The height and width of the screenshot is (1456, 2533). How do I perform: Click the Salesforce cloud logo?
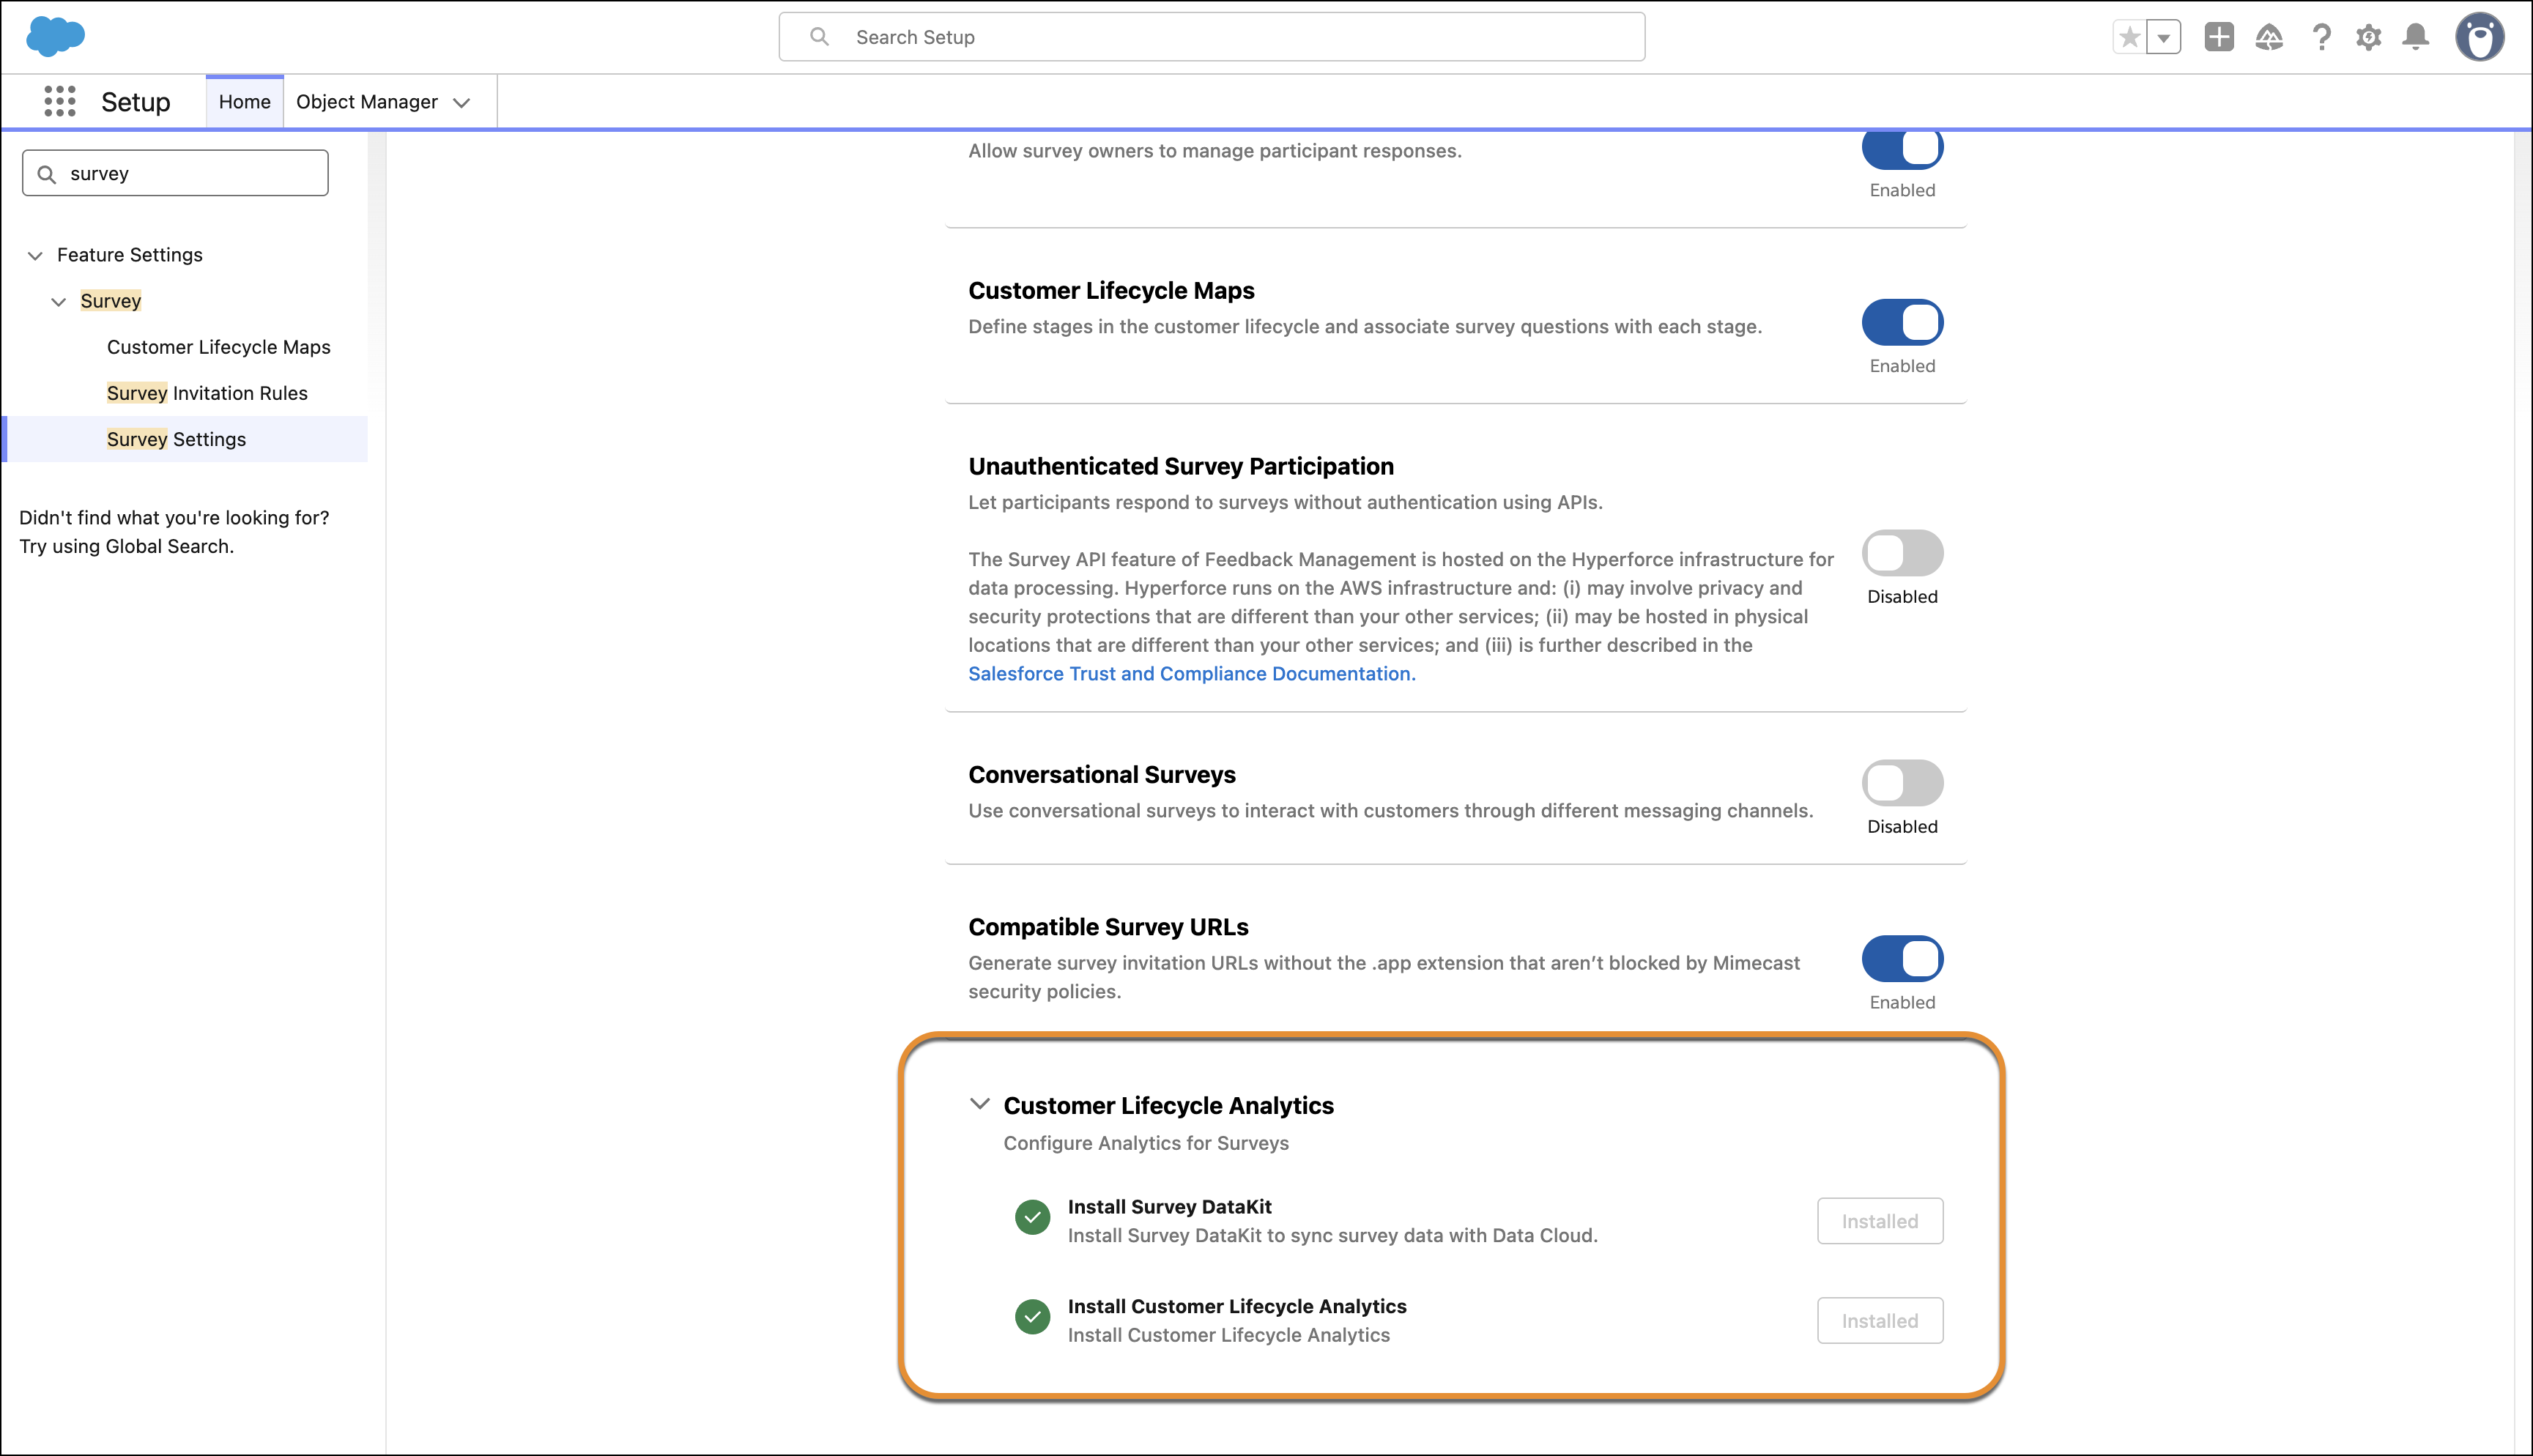pyautogui.click(x=55, y=37)
